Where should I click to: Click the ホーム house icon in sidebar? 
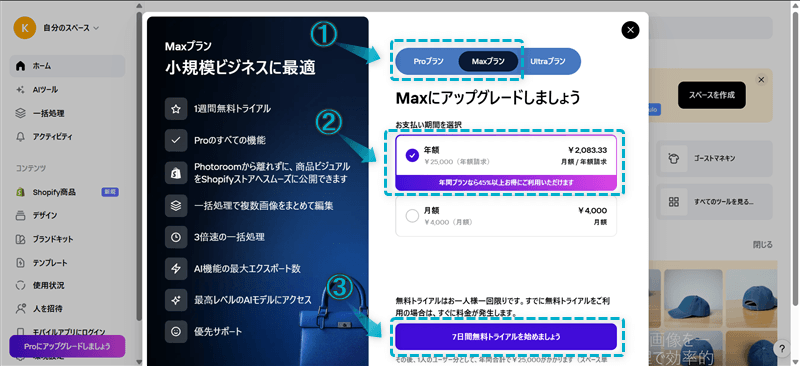click(20, 66)
